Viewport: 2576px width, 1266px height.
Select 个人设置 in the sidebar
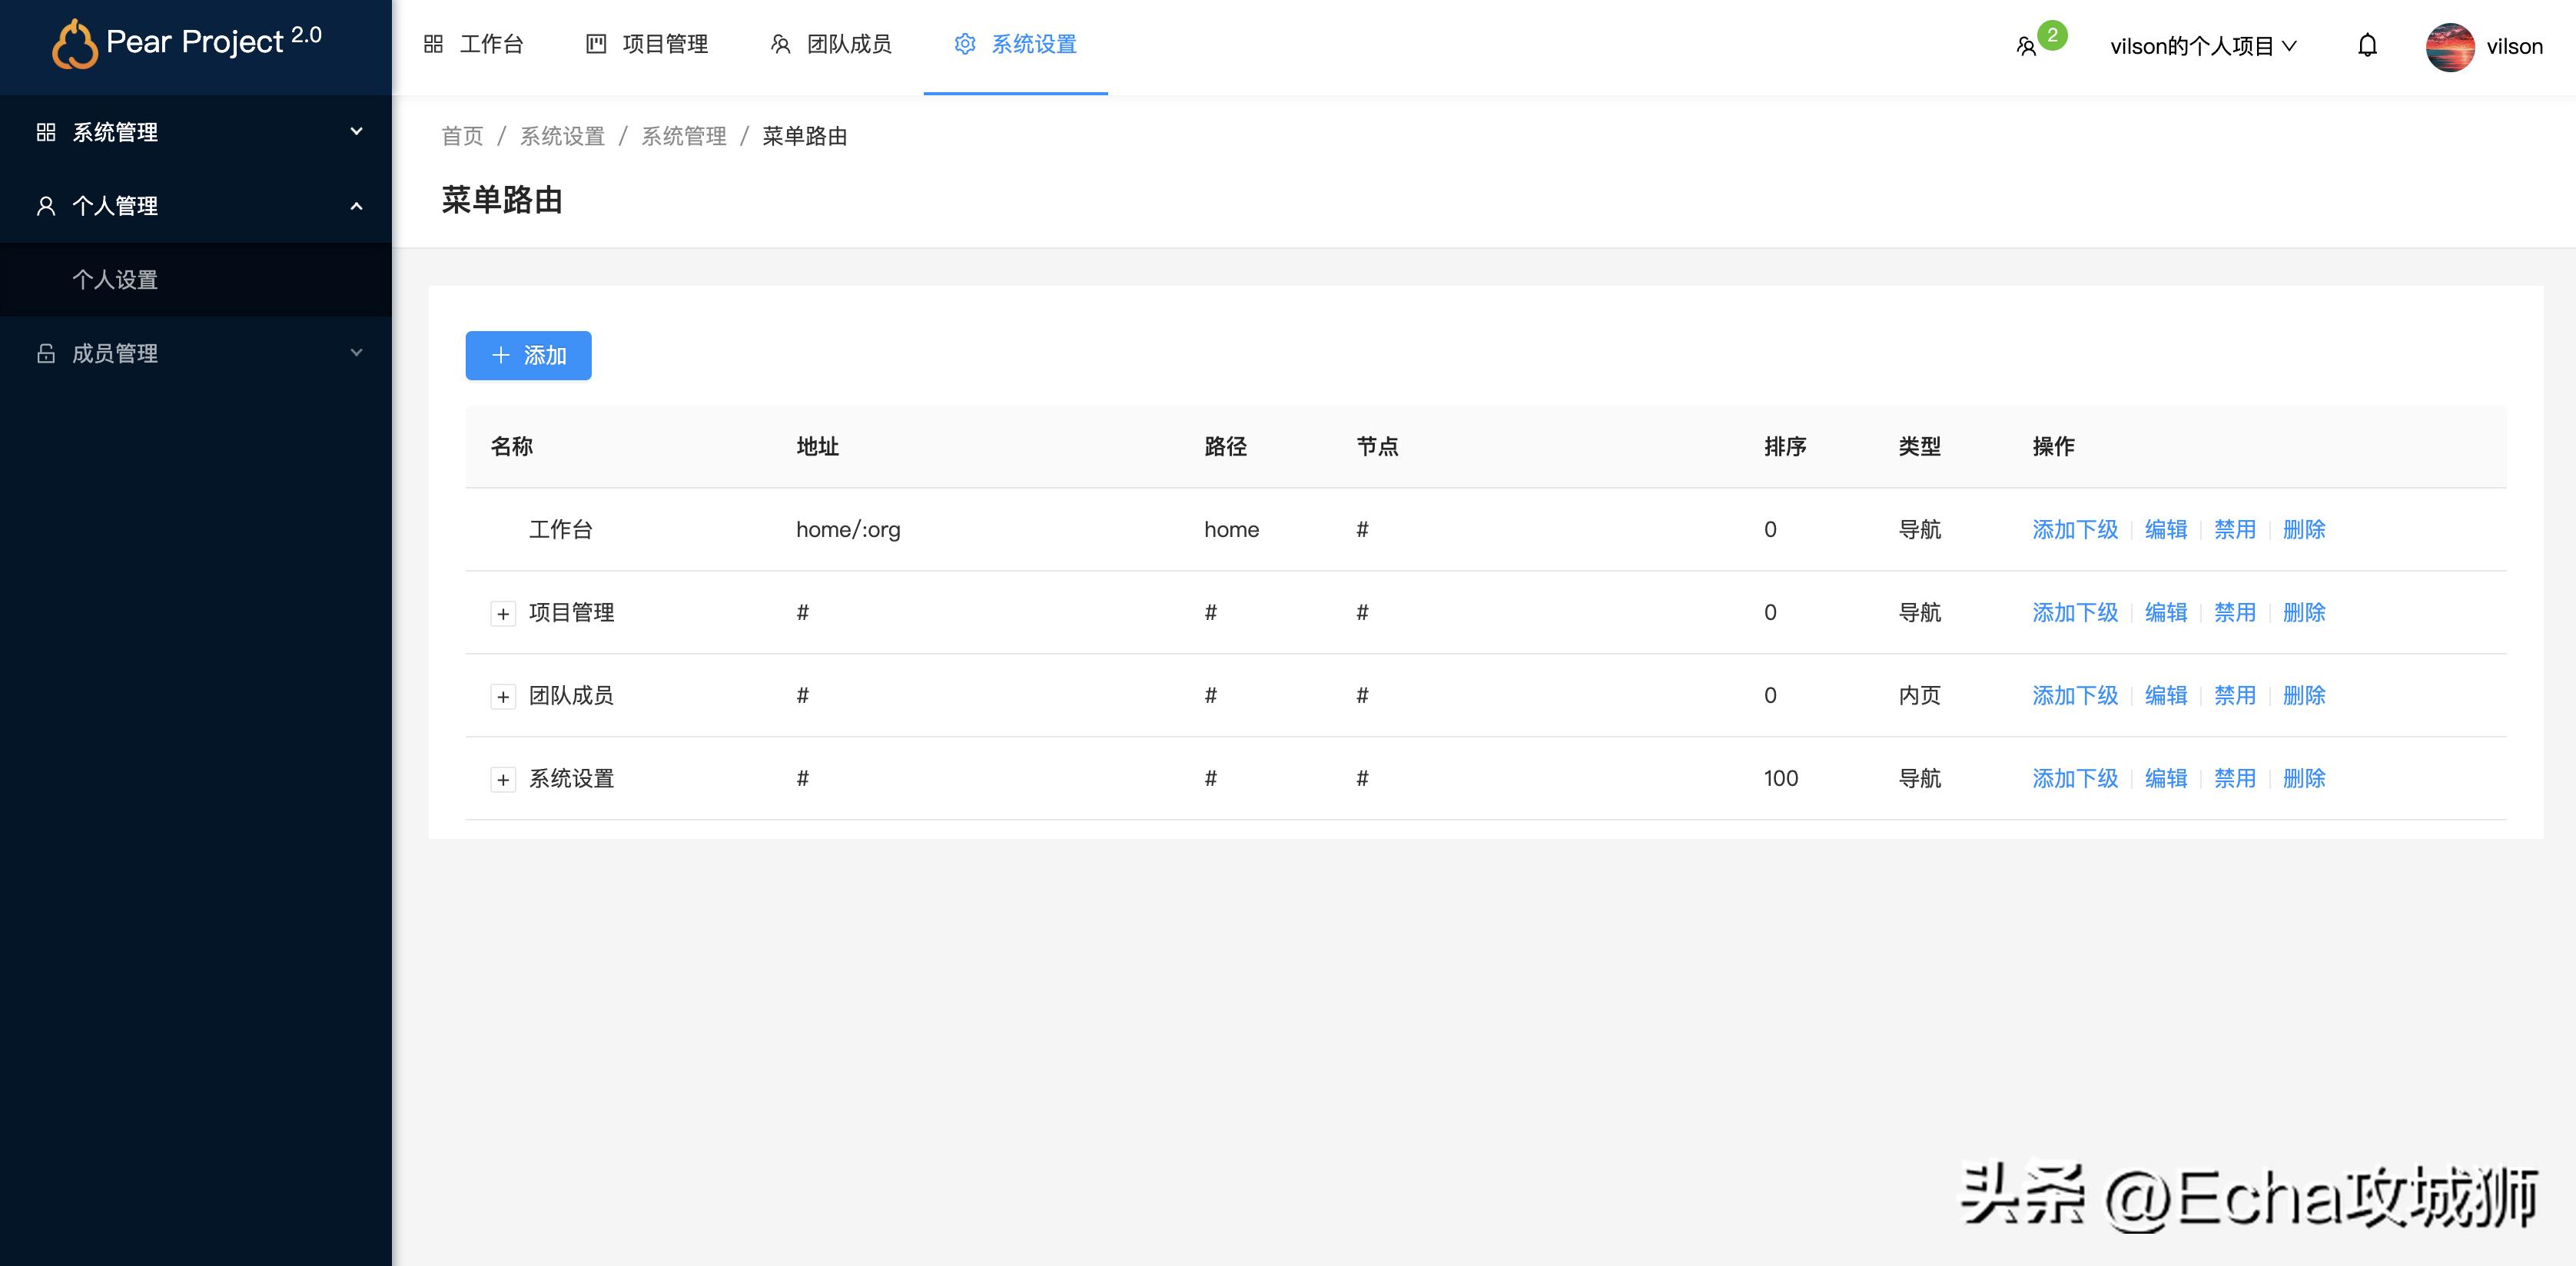click(x=115, y=280)
